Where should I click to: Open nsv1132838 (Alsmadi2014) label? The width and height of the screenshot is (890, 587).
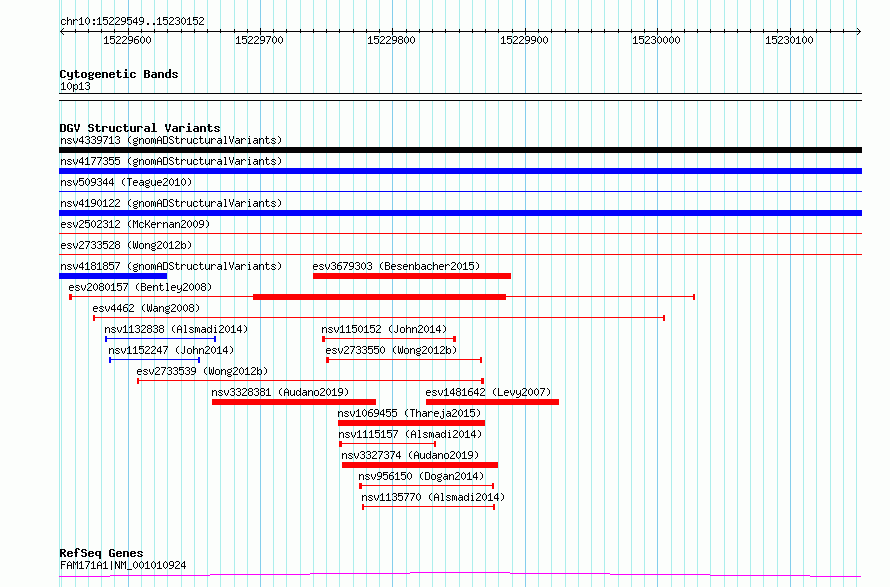[x=176, y=329]
